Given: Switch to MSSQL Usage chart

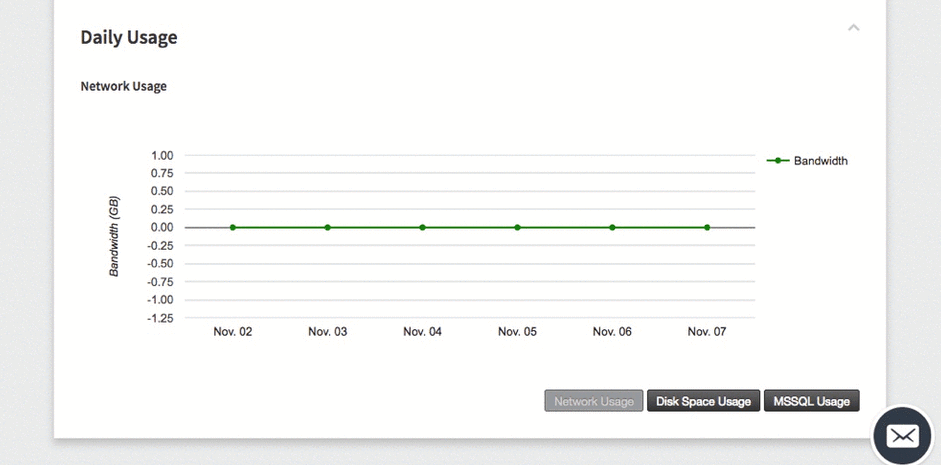Looking at the screenshot, I should 811,401.
